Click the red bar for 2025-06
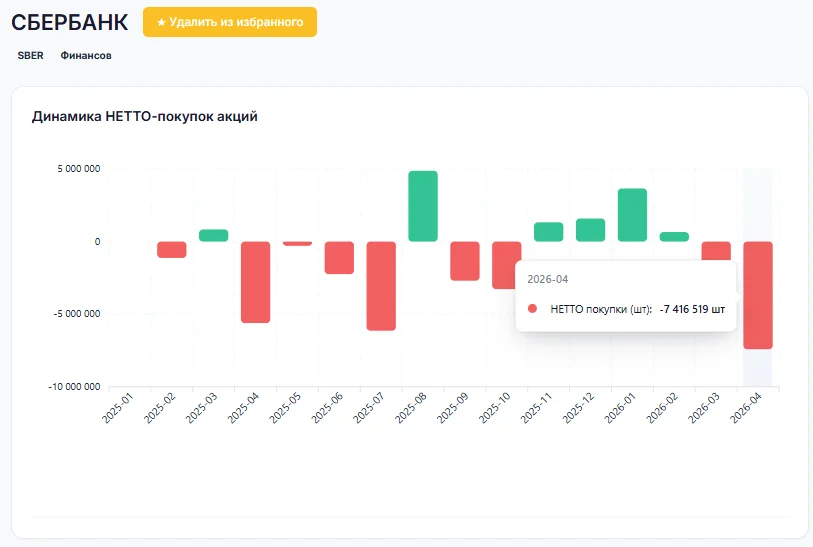This screenshot has width=813, height=547. point(340,258)
